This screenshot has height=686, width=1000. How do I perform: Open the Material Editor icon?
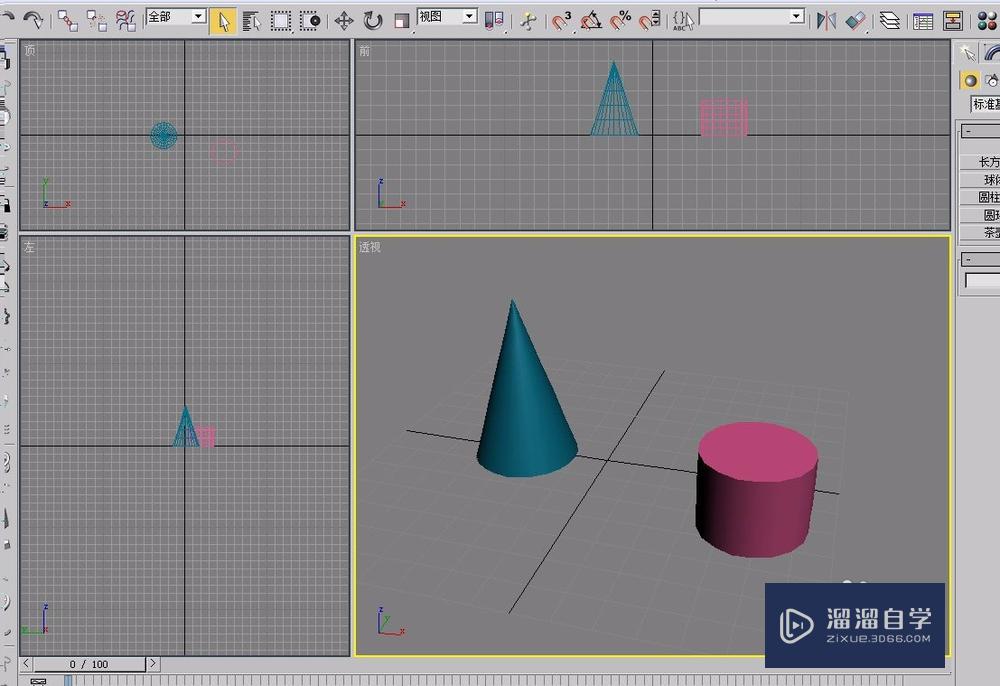pyautogui.click(x=986, y=20)
